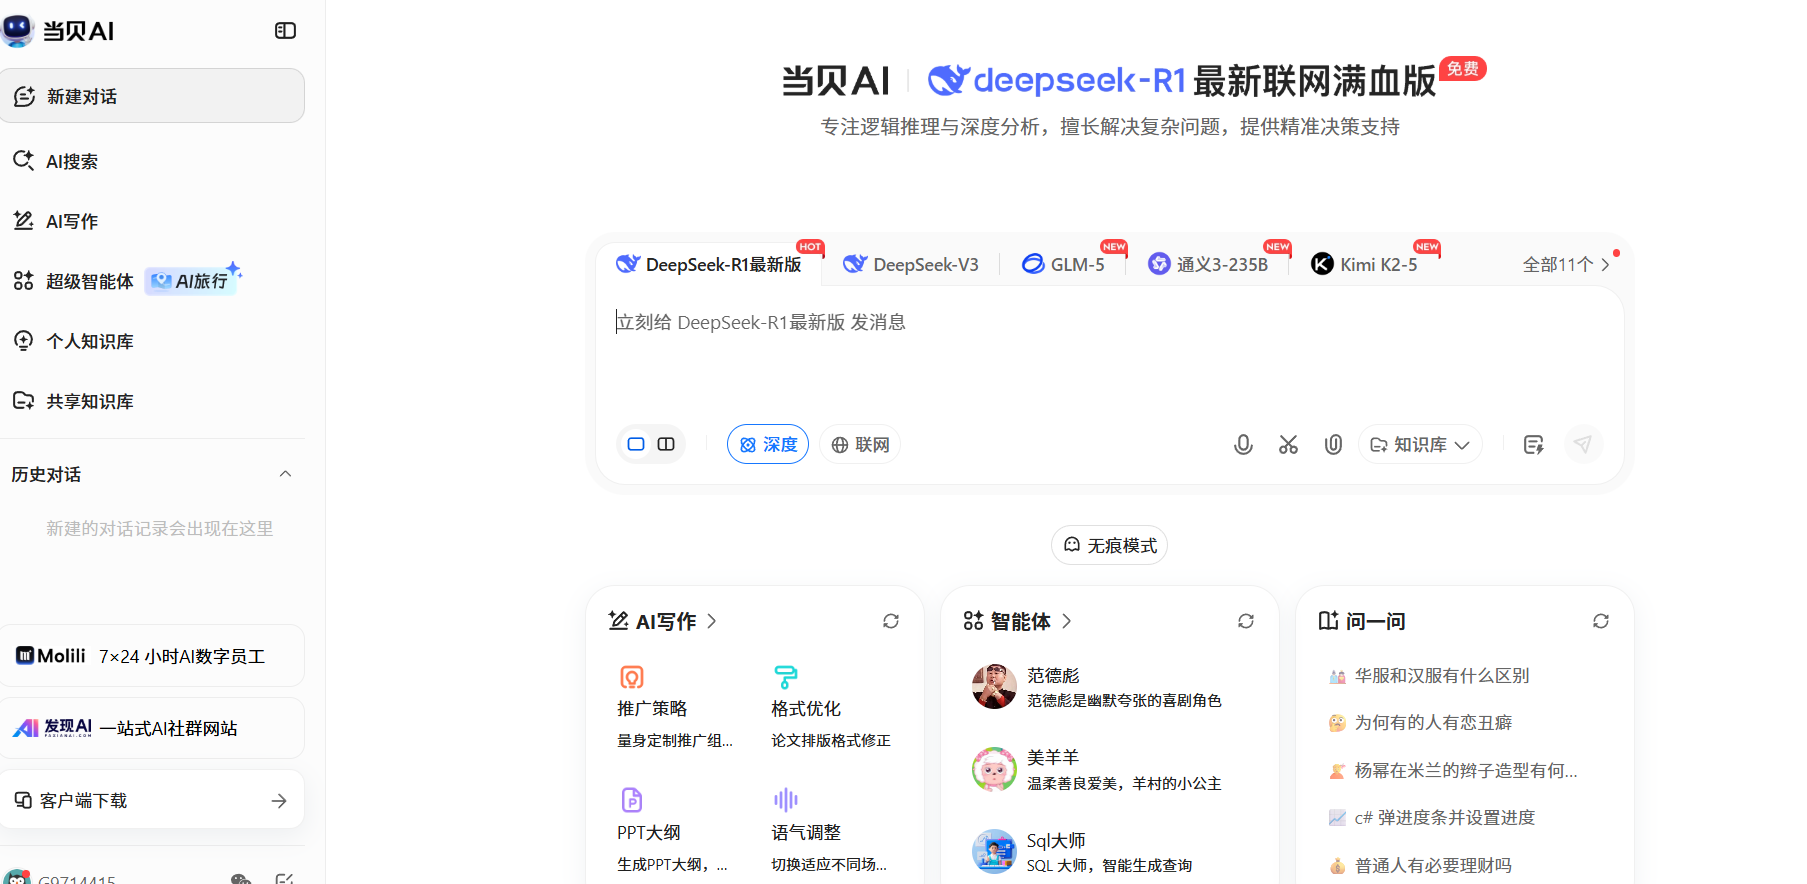Image resolution: width=1807 pixels, height=884 pixels.
Task: Click the 免费 badge in the banner
Action: (1462, 69)
